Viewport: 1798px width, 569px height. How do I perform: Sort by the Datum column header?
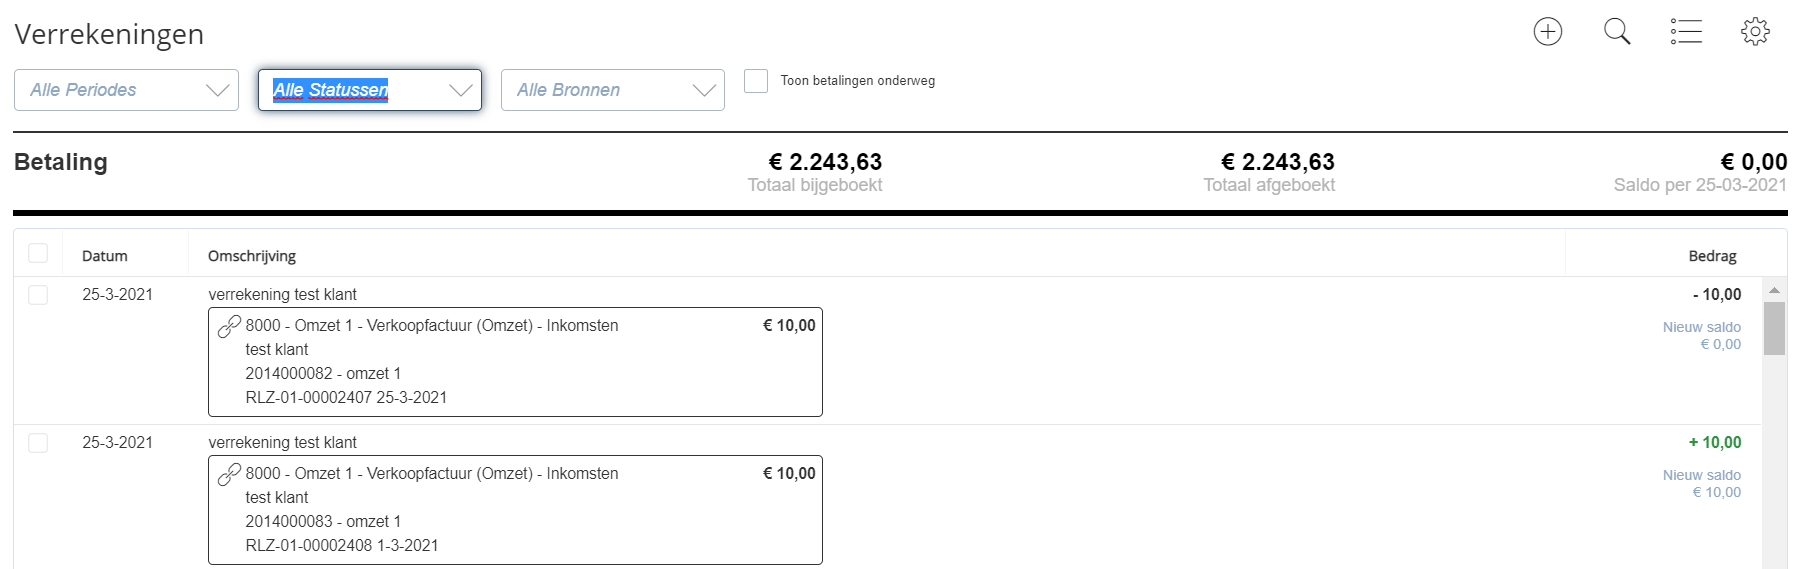(x=105, y=256)
